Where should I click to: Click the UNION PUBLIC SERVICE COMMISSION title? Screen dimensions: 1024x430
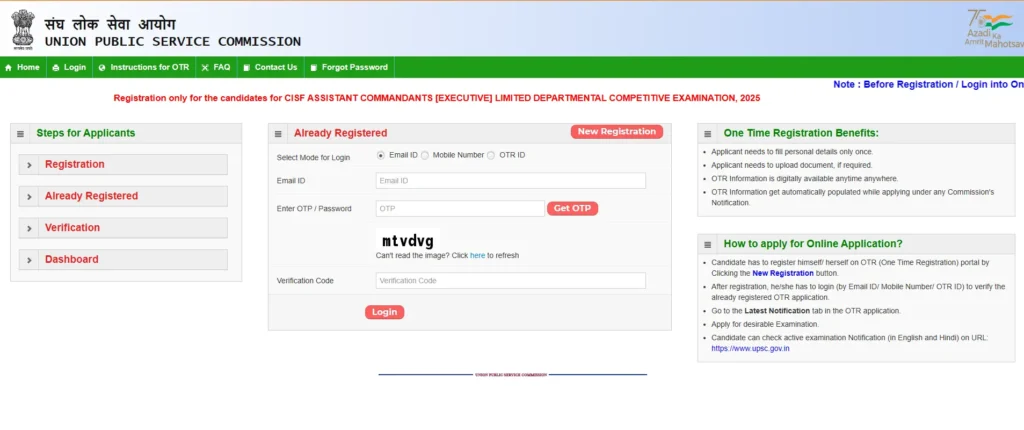click(173, 42)
